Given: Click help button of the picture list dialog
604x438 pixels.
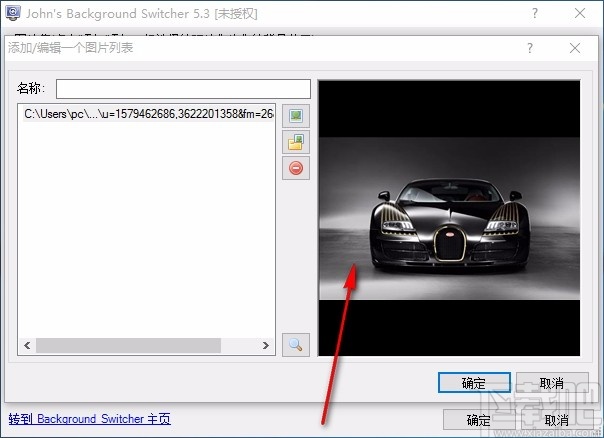Looking at the screenshot, I should point(530,48).
